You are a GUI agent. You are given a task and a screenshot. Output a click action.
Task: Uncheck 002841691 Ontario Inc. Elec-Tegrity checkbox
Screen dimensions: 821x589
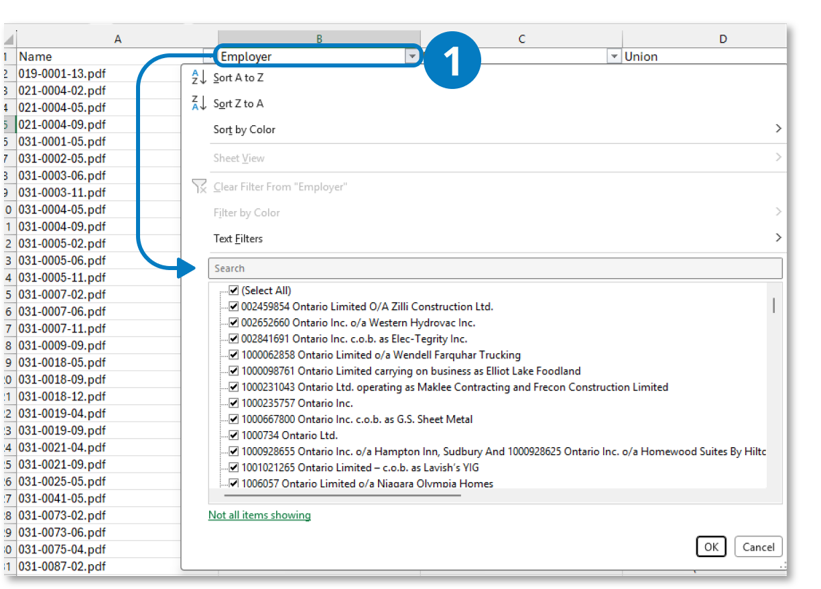tap(234, 339)
